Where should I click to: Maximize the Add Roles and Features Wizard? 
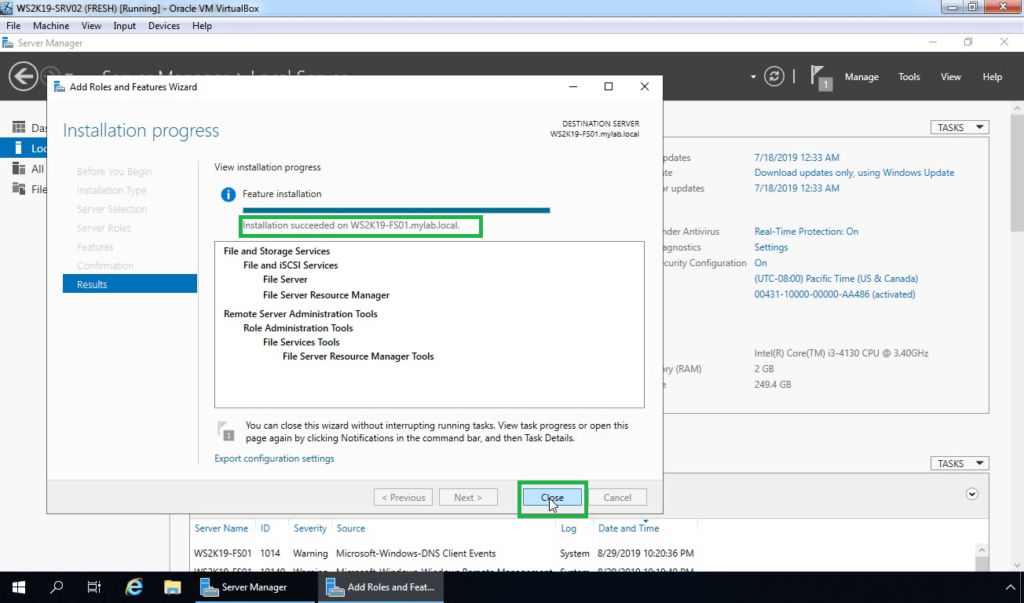tap(609, 87)
